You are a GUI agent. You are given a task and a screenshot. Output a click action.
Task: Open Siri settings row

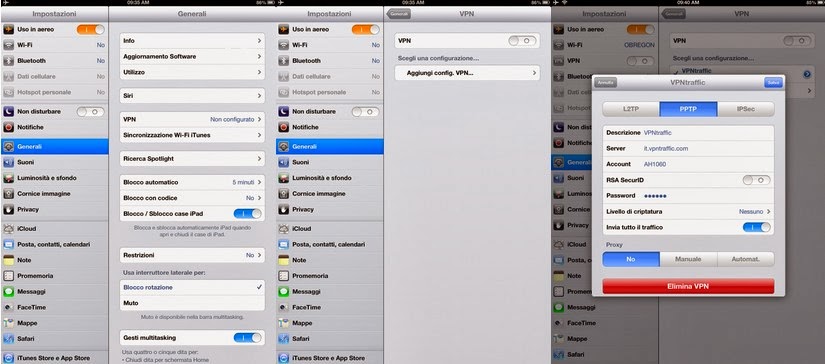point(192,96)
